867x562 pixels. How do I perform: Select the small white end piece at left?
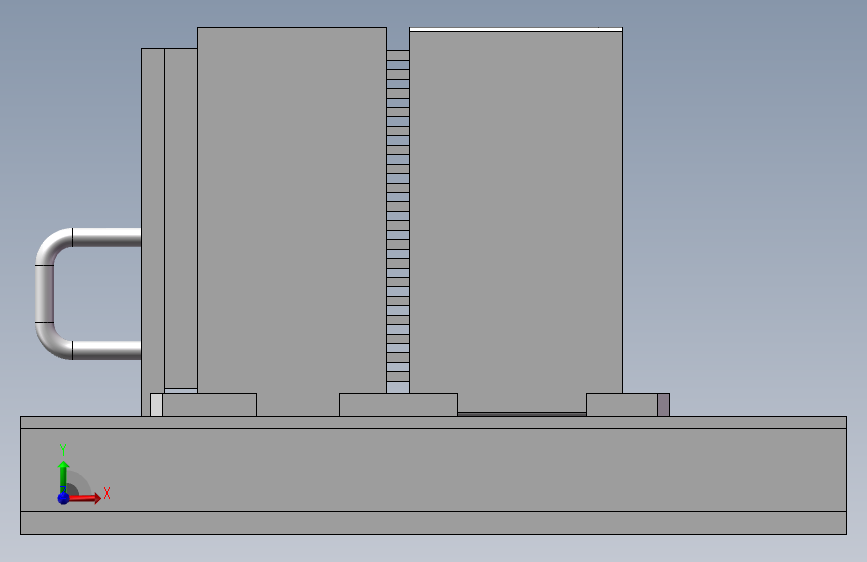point(156,405)
